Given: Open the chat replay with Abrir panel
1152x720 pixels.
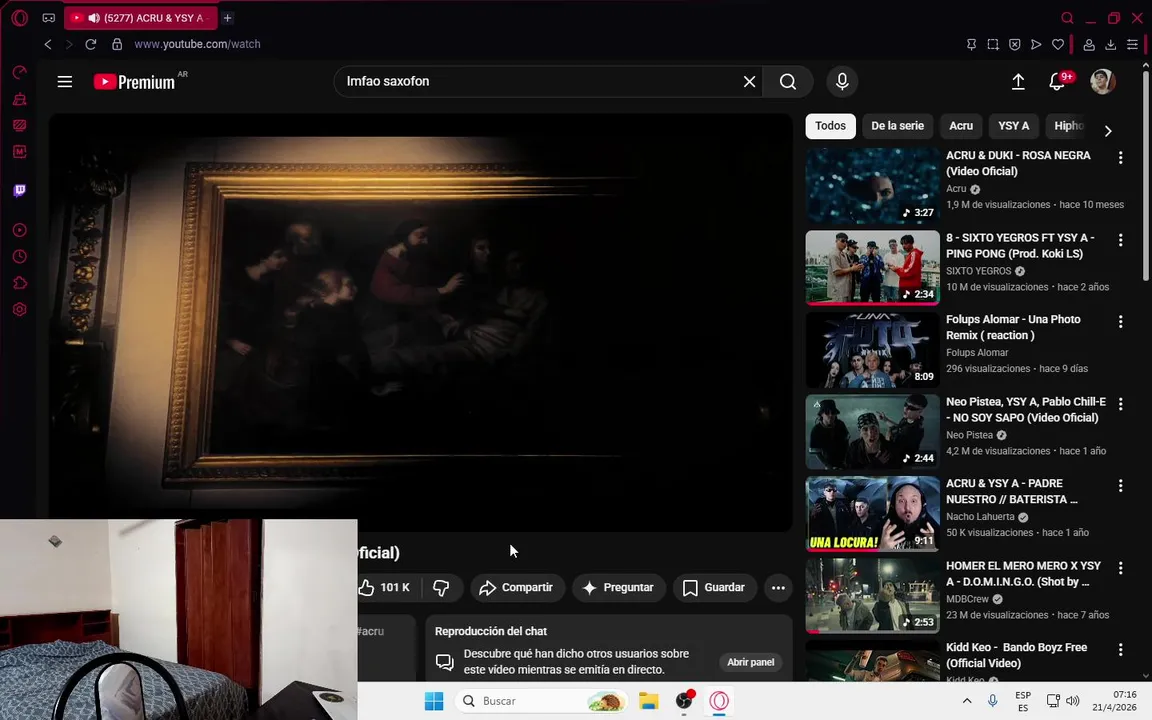Looking at the screenshot, I should [x=750, y=662].
